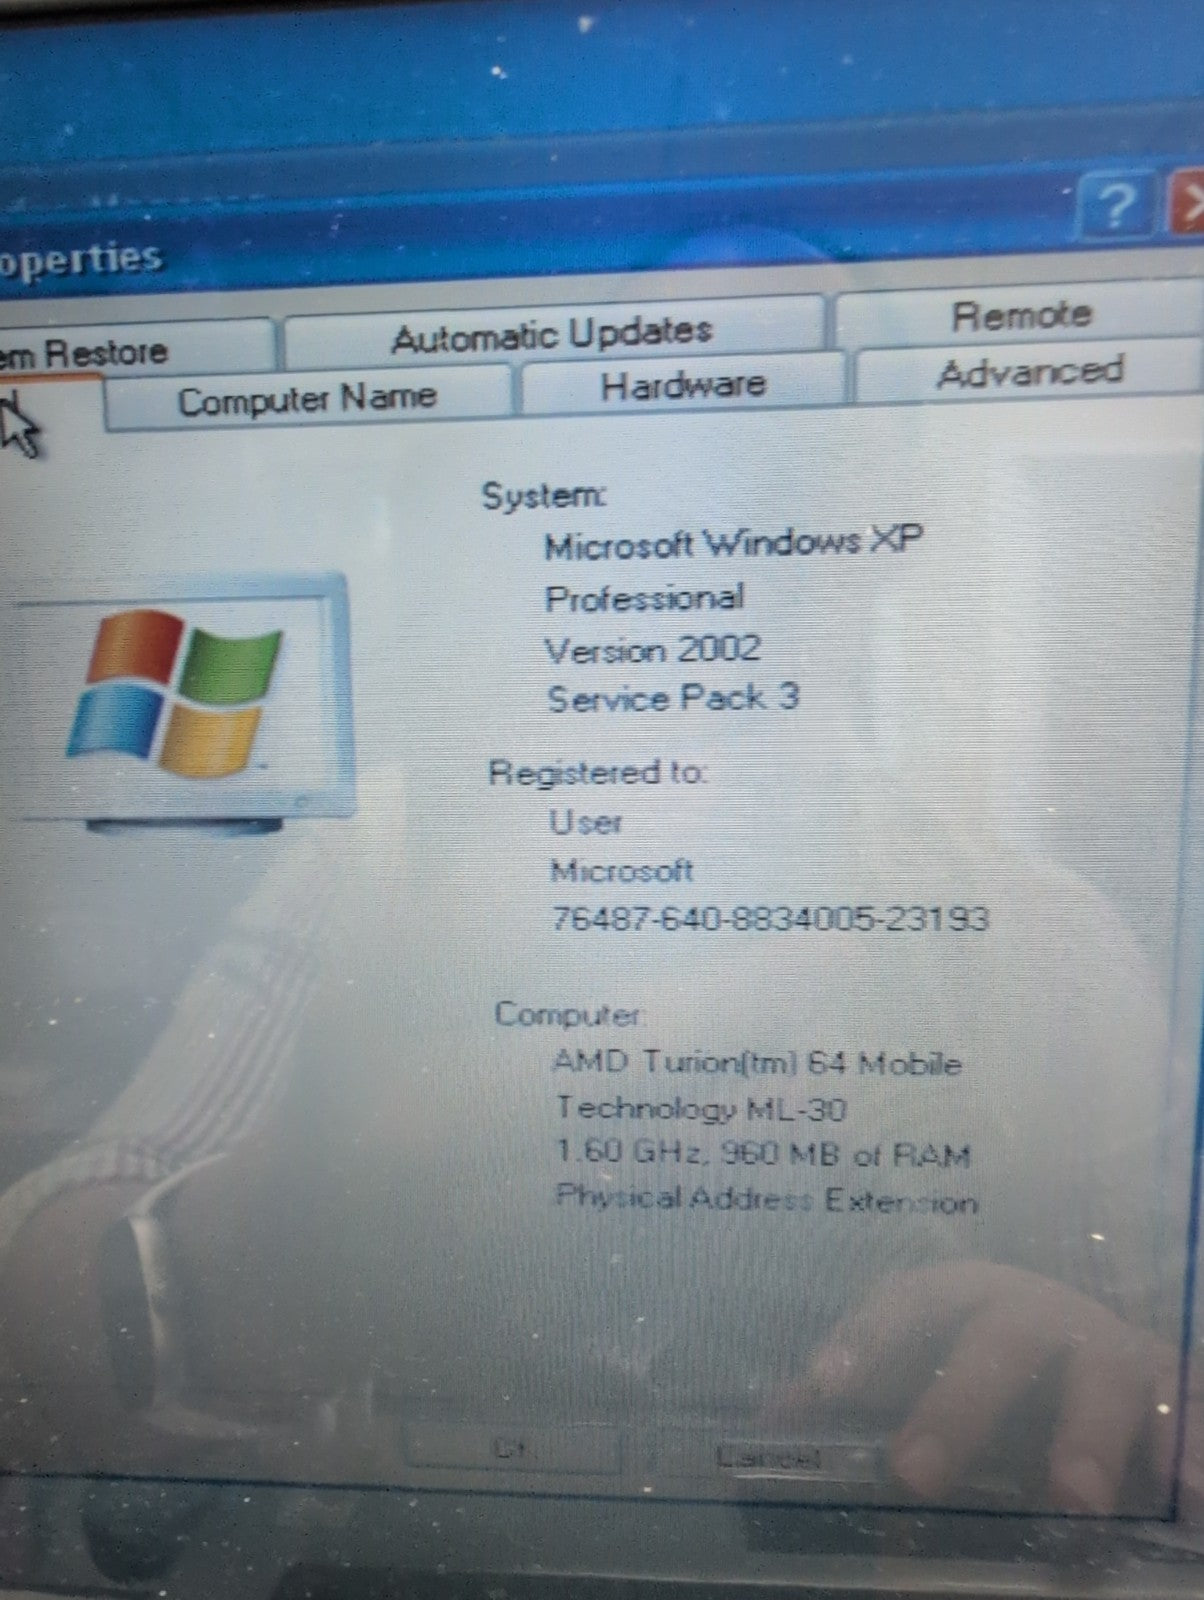Click the 'System:' heading label

[544, 495]
